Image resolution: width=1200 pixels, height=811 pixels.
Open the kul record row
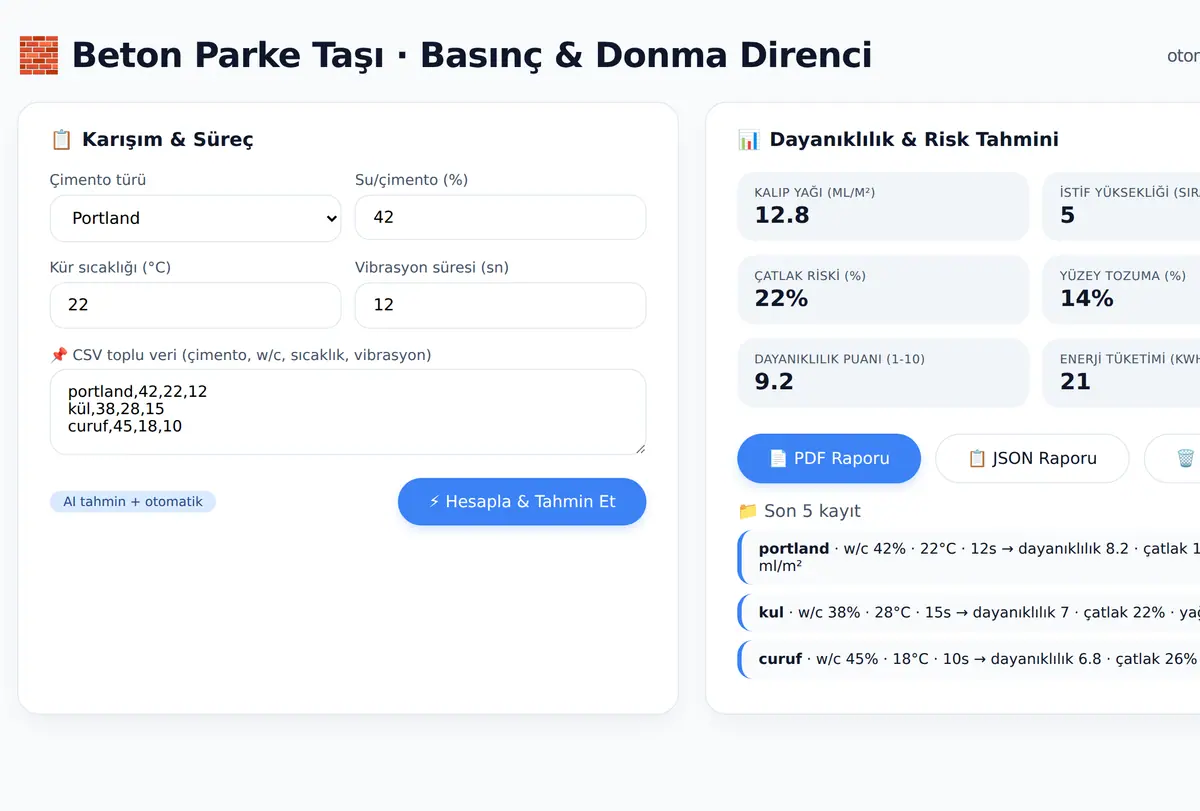point(969,612)
